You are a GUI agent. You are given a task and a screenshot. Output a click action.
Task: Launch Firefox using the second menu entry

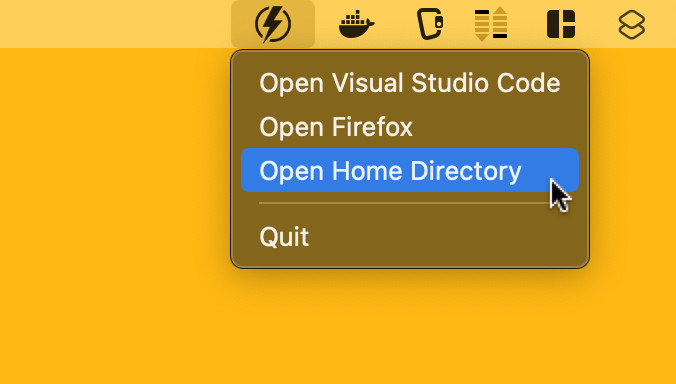(410, 127)
